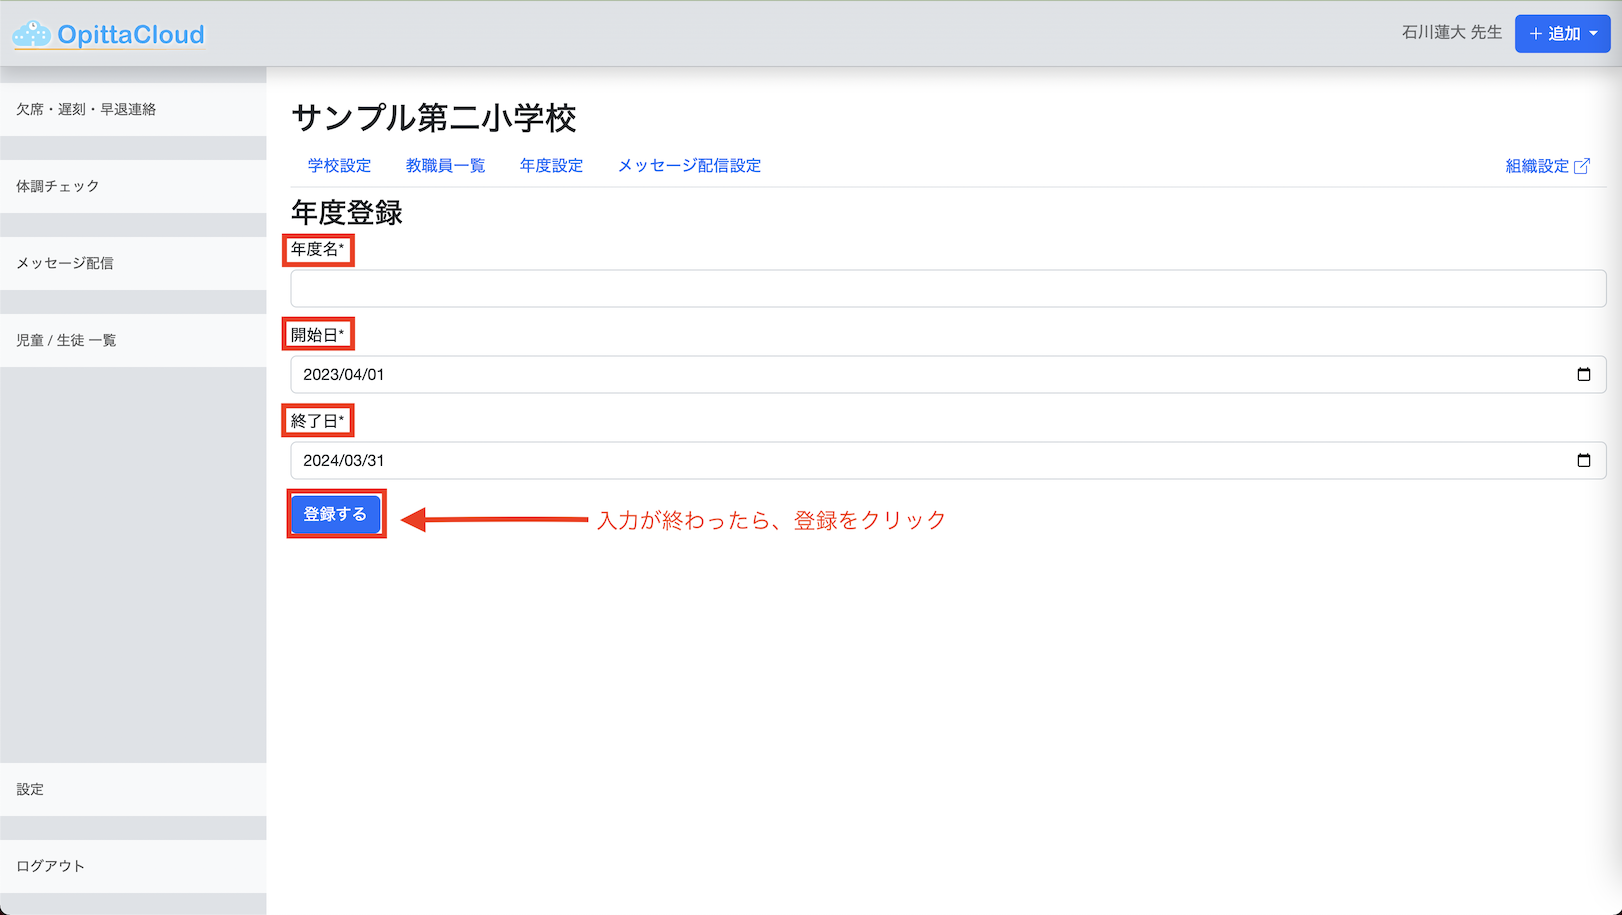The height and width of the screenshot is (915, 1622).
Task: Click the 終了日 date field 2024/03/31
Action: click(948, 460)
